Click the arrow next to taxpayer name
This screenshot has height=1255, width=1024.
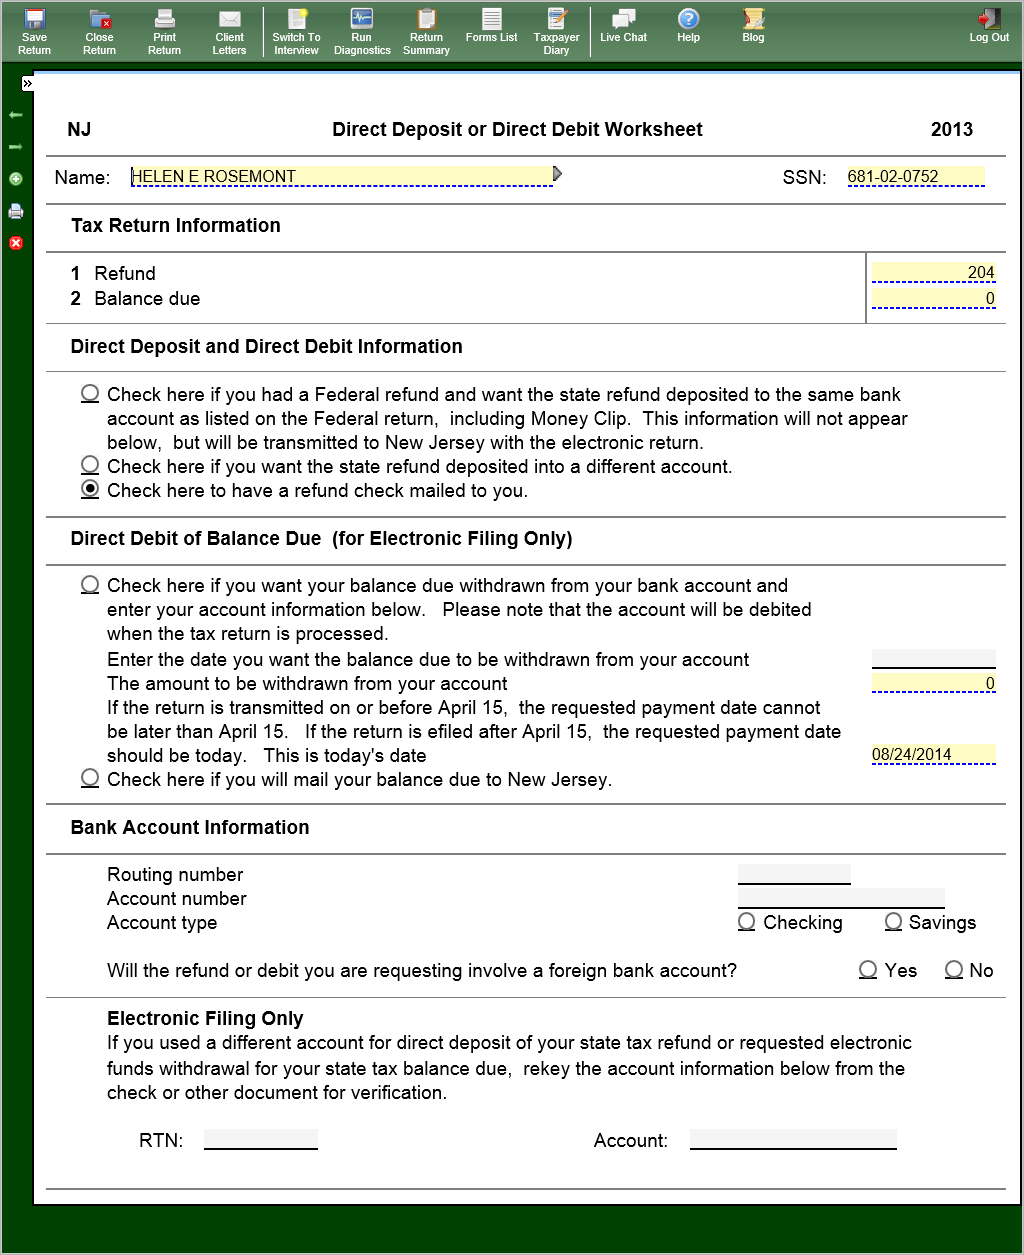pos(557,175)
